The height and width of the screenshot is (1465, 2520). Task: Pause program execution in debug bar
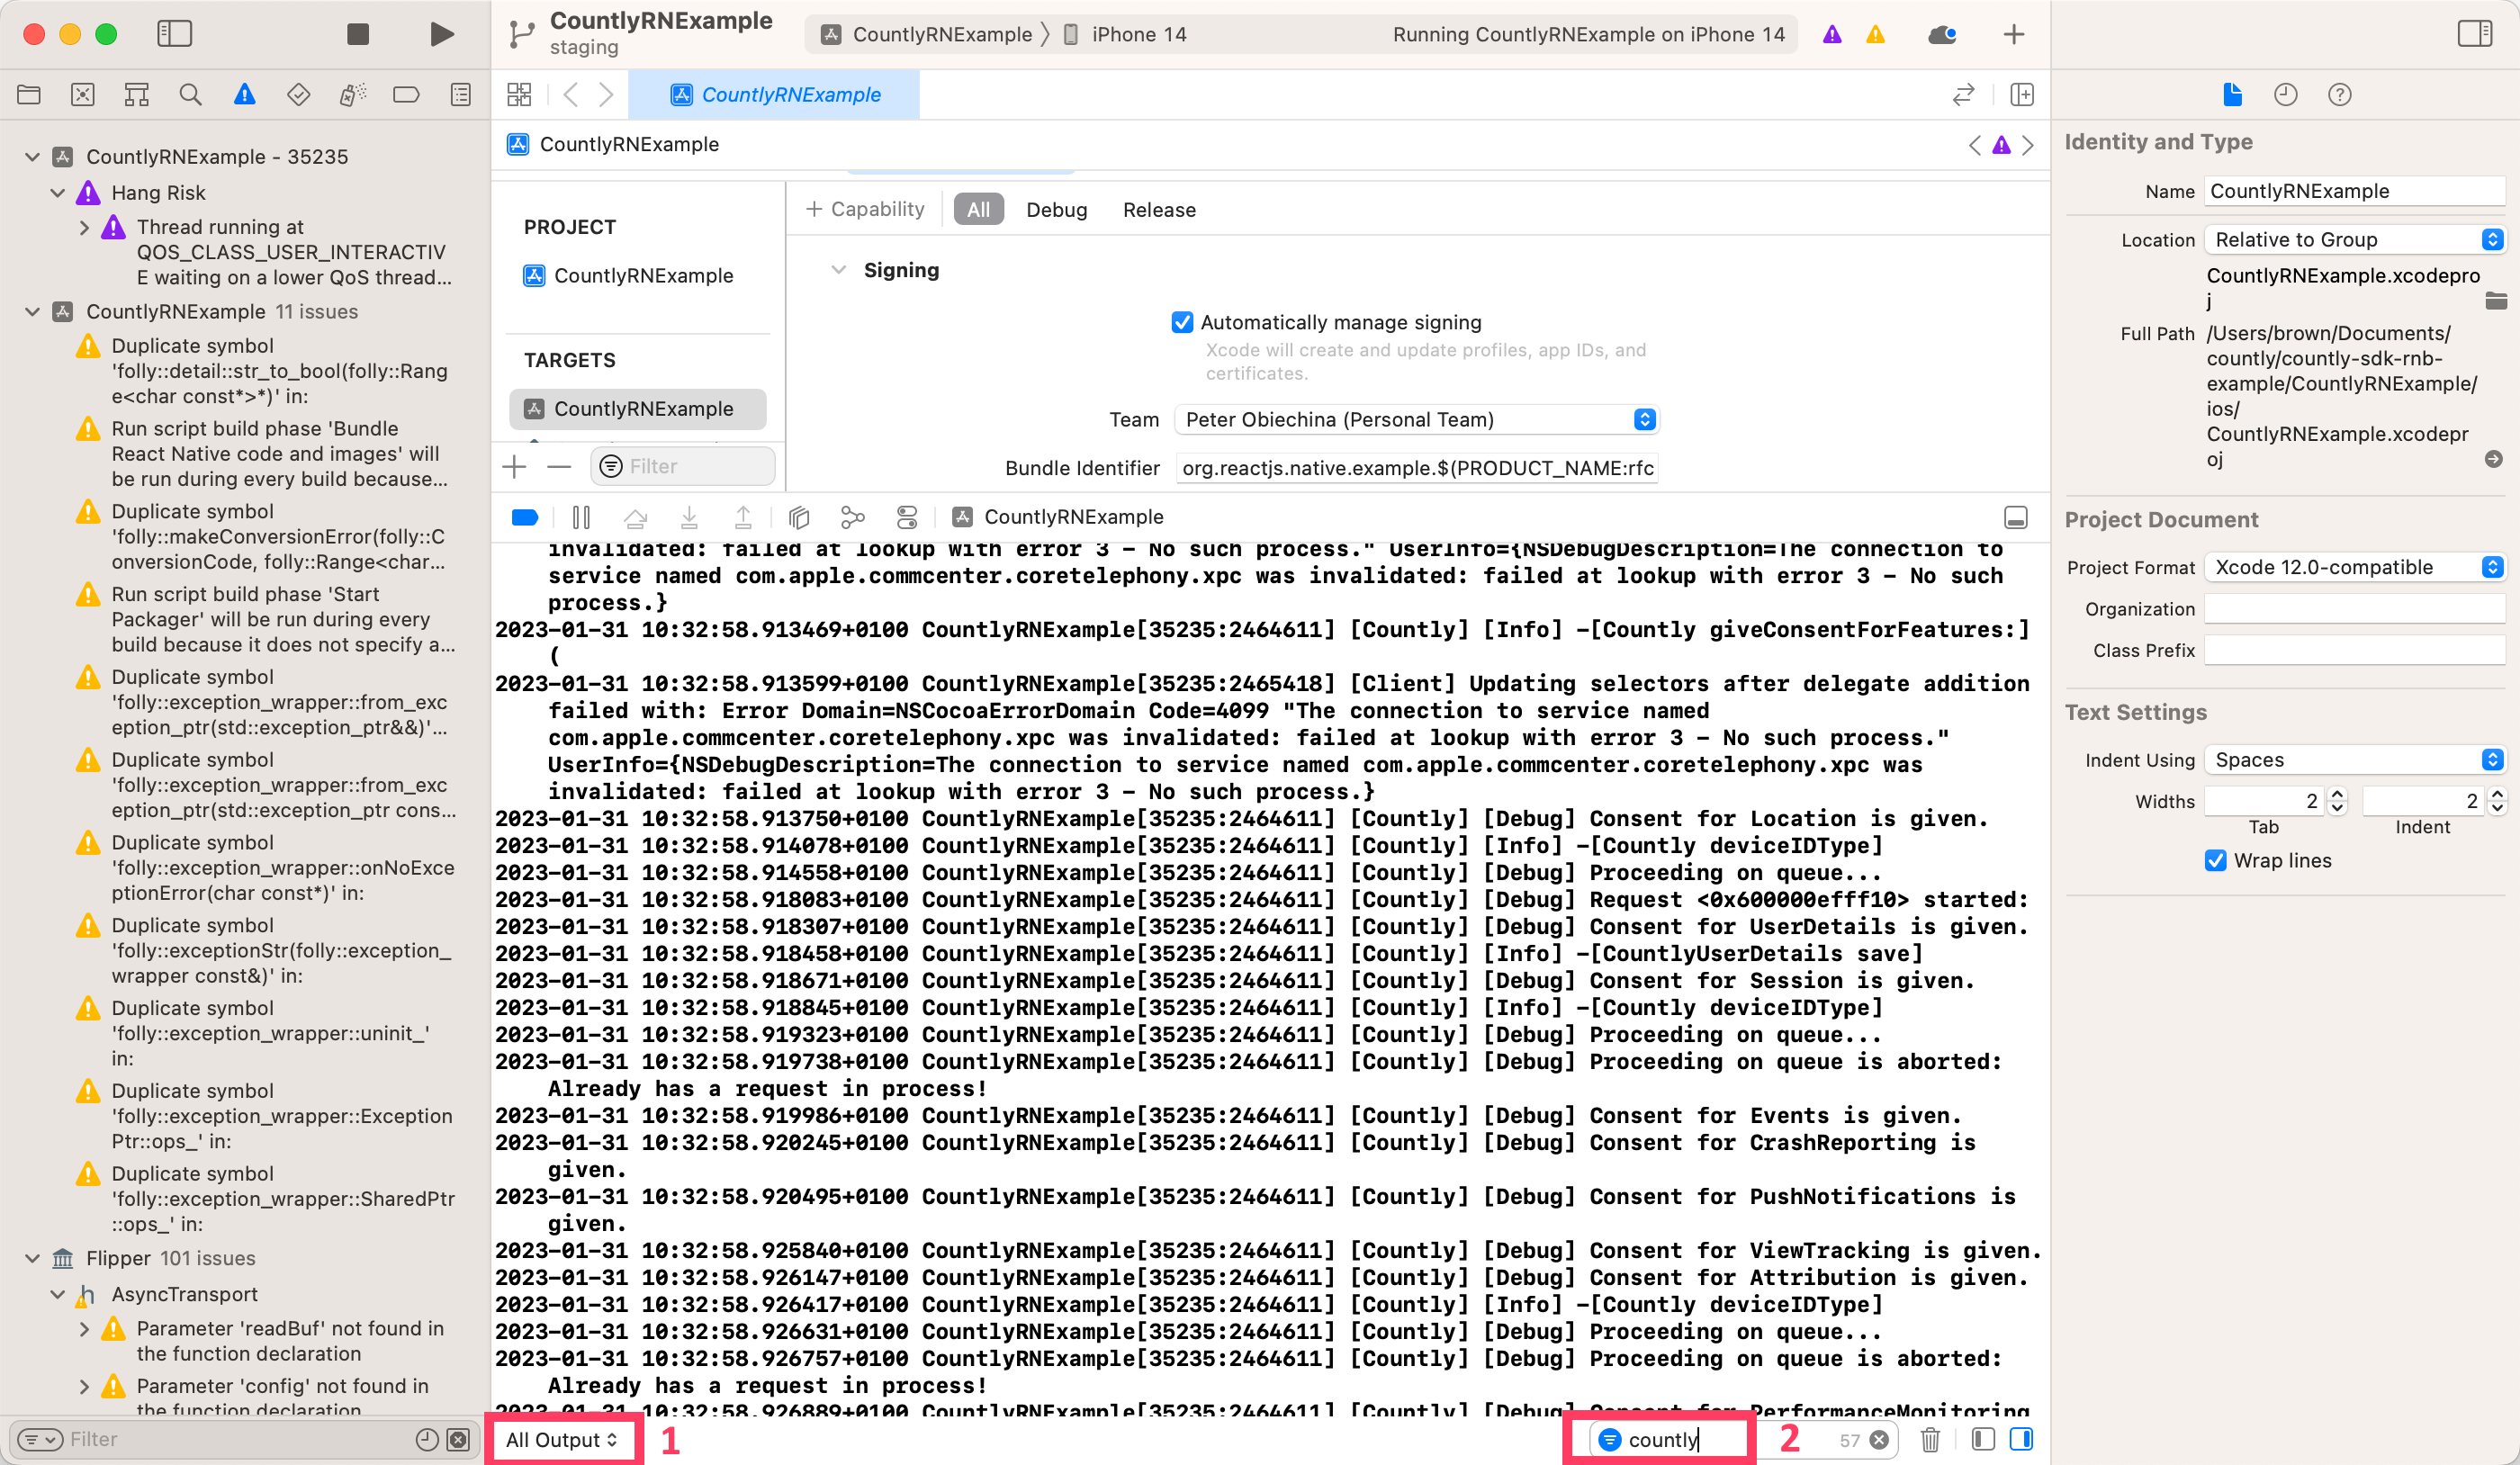581,517
